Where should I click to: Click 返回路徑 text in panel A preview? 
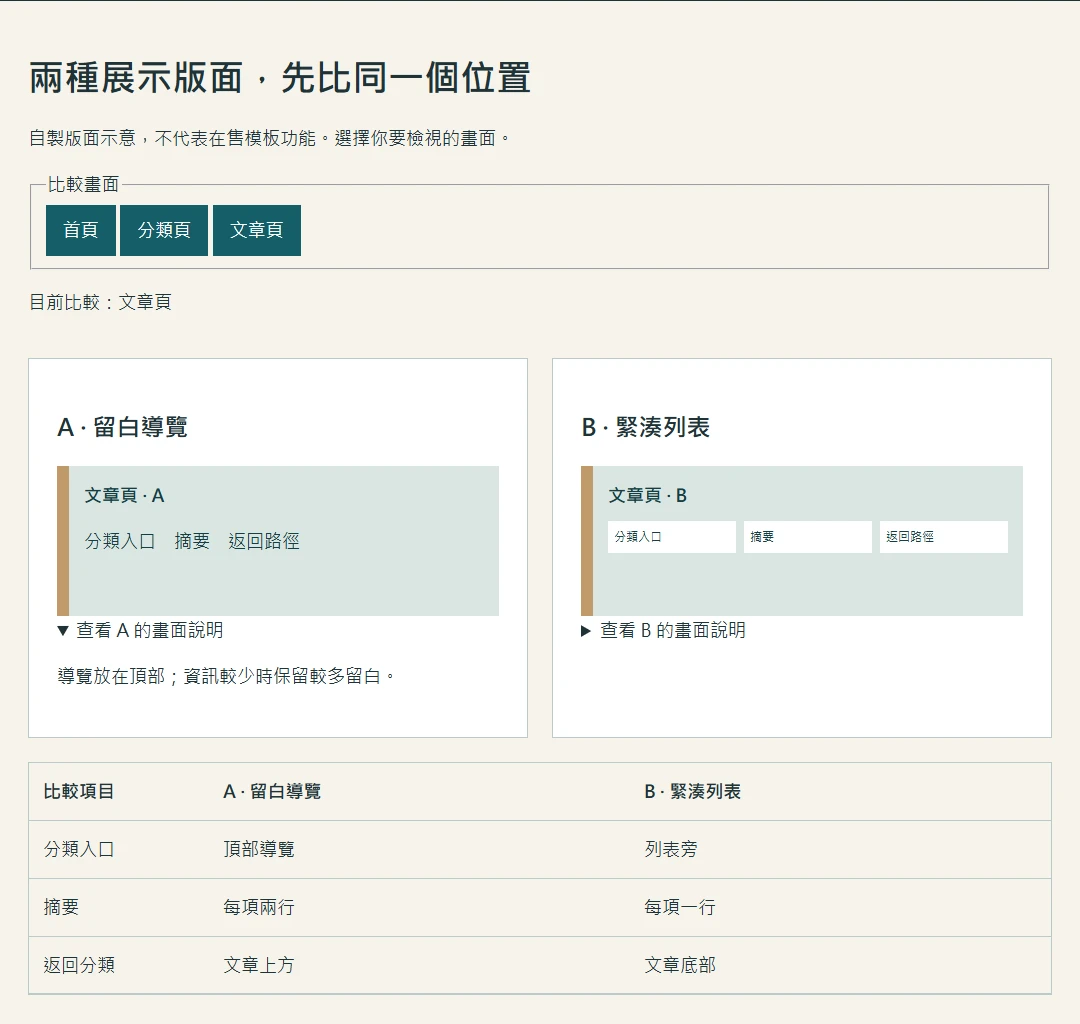click(264, 541)
